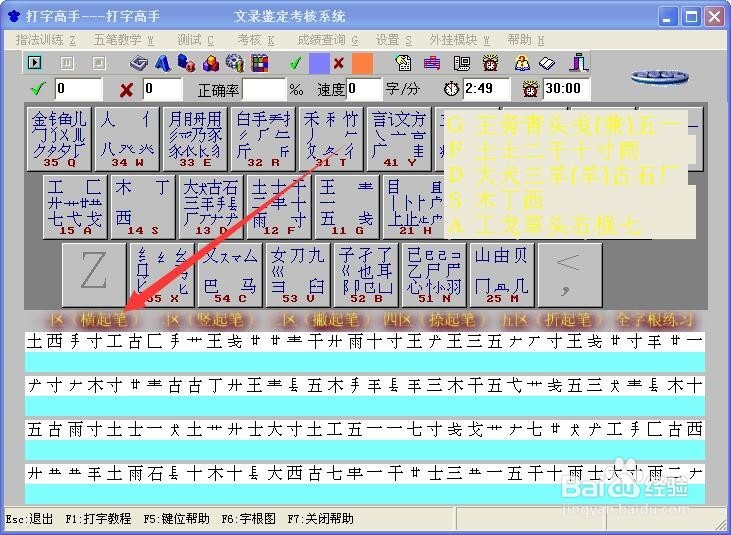Click the 21 H key

(413, 207)
